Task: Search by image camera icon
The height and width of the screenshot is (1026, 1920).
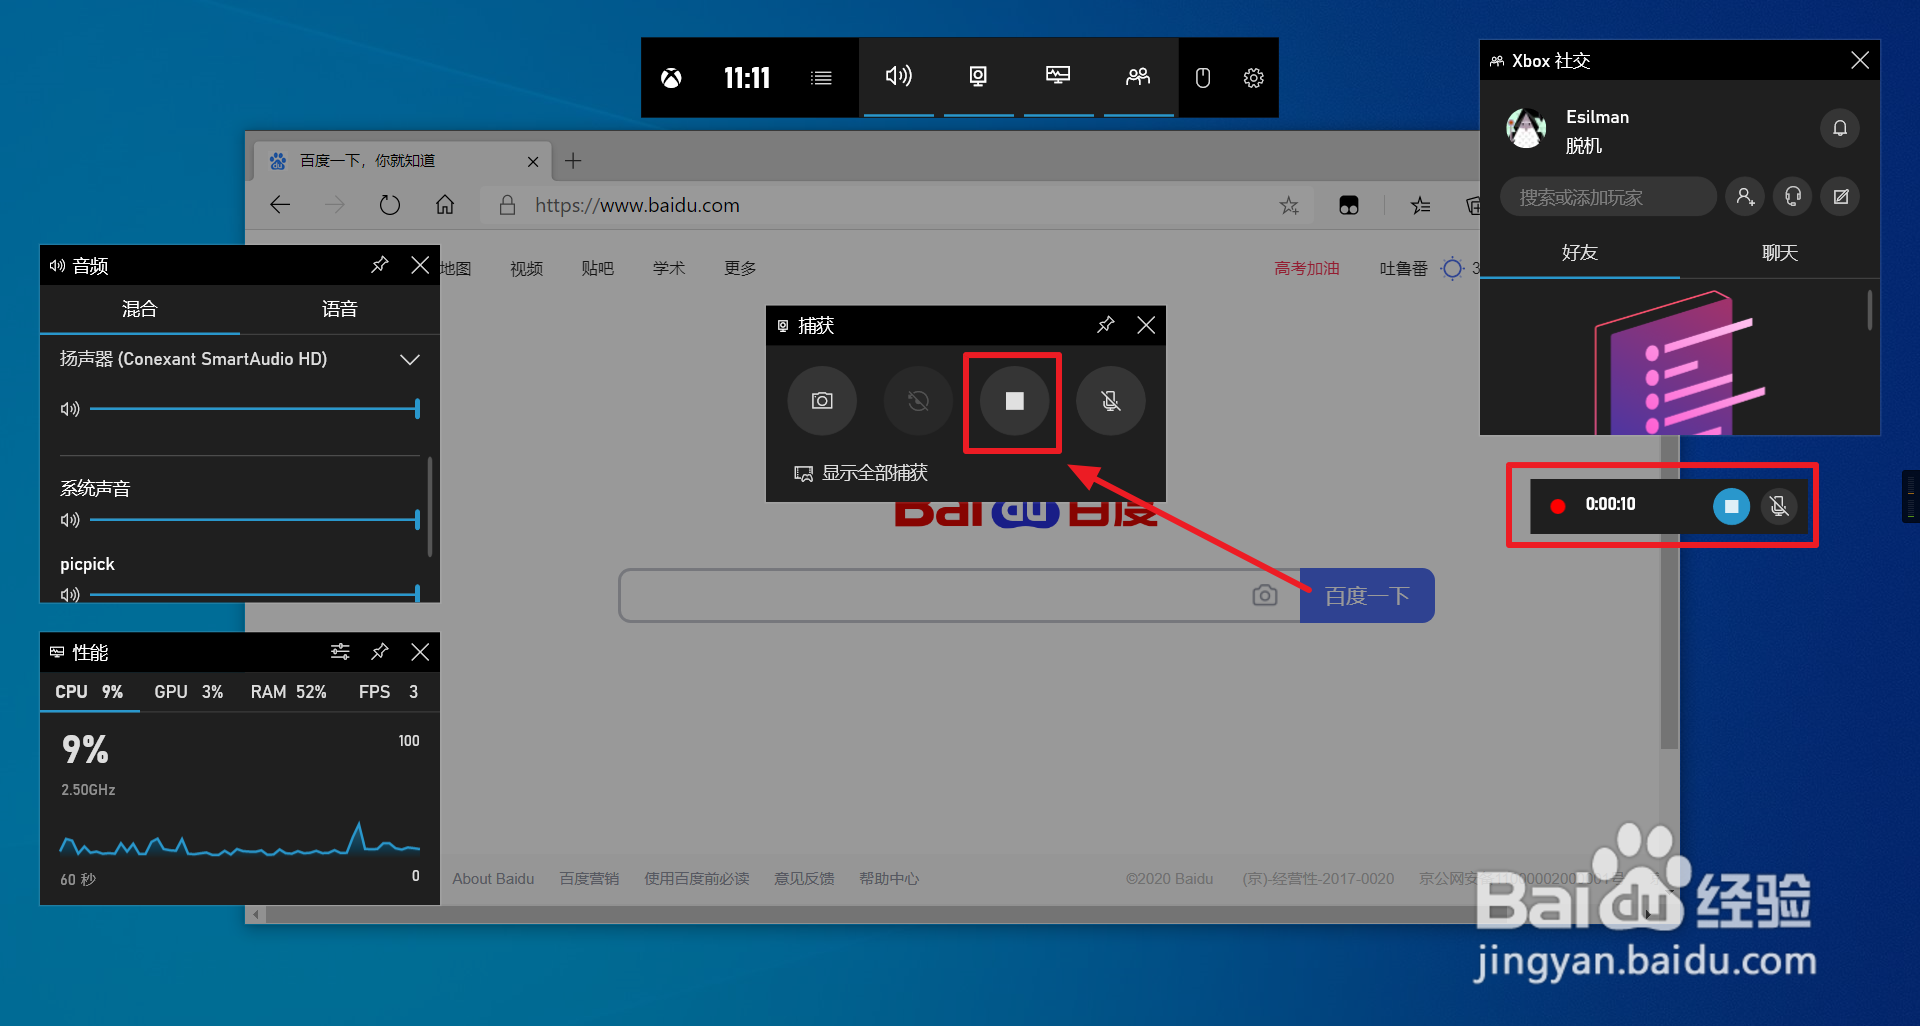Action: (1265, 596)
